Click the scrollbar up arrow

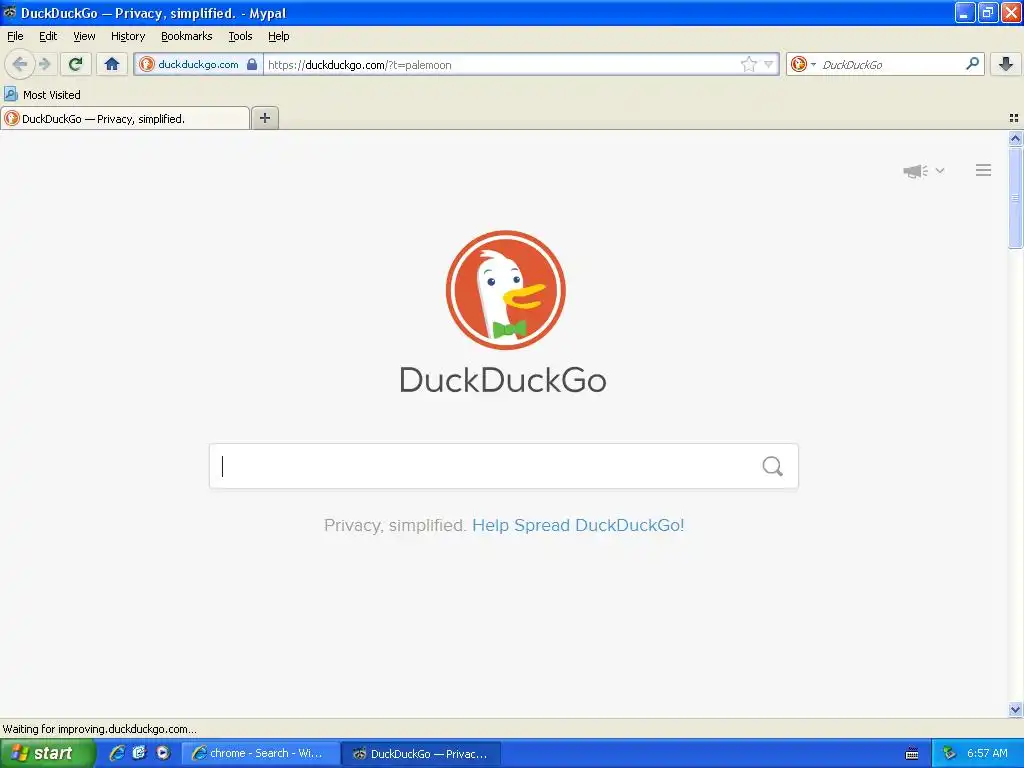(1015, 138)
